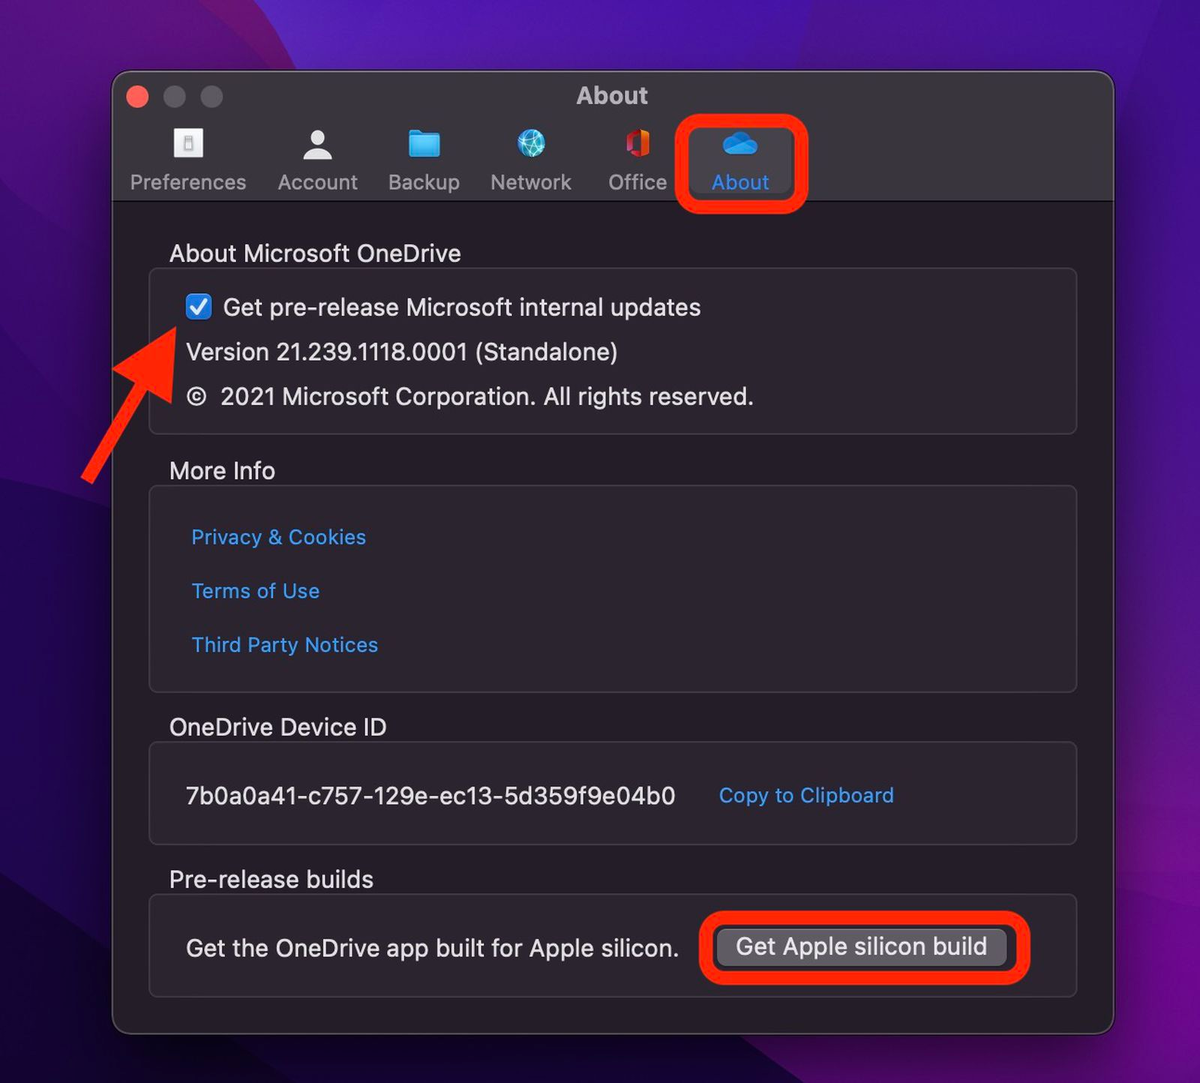Click the OneDrive Device ID heading

tap(278, 727)
